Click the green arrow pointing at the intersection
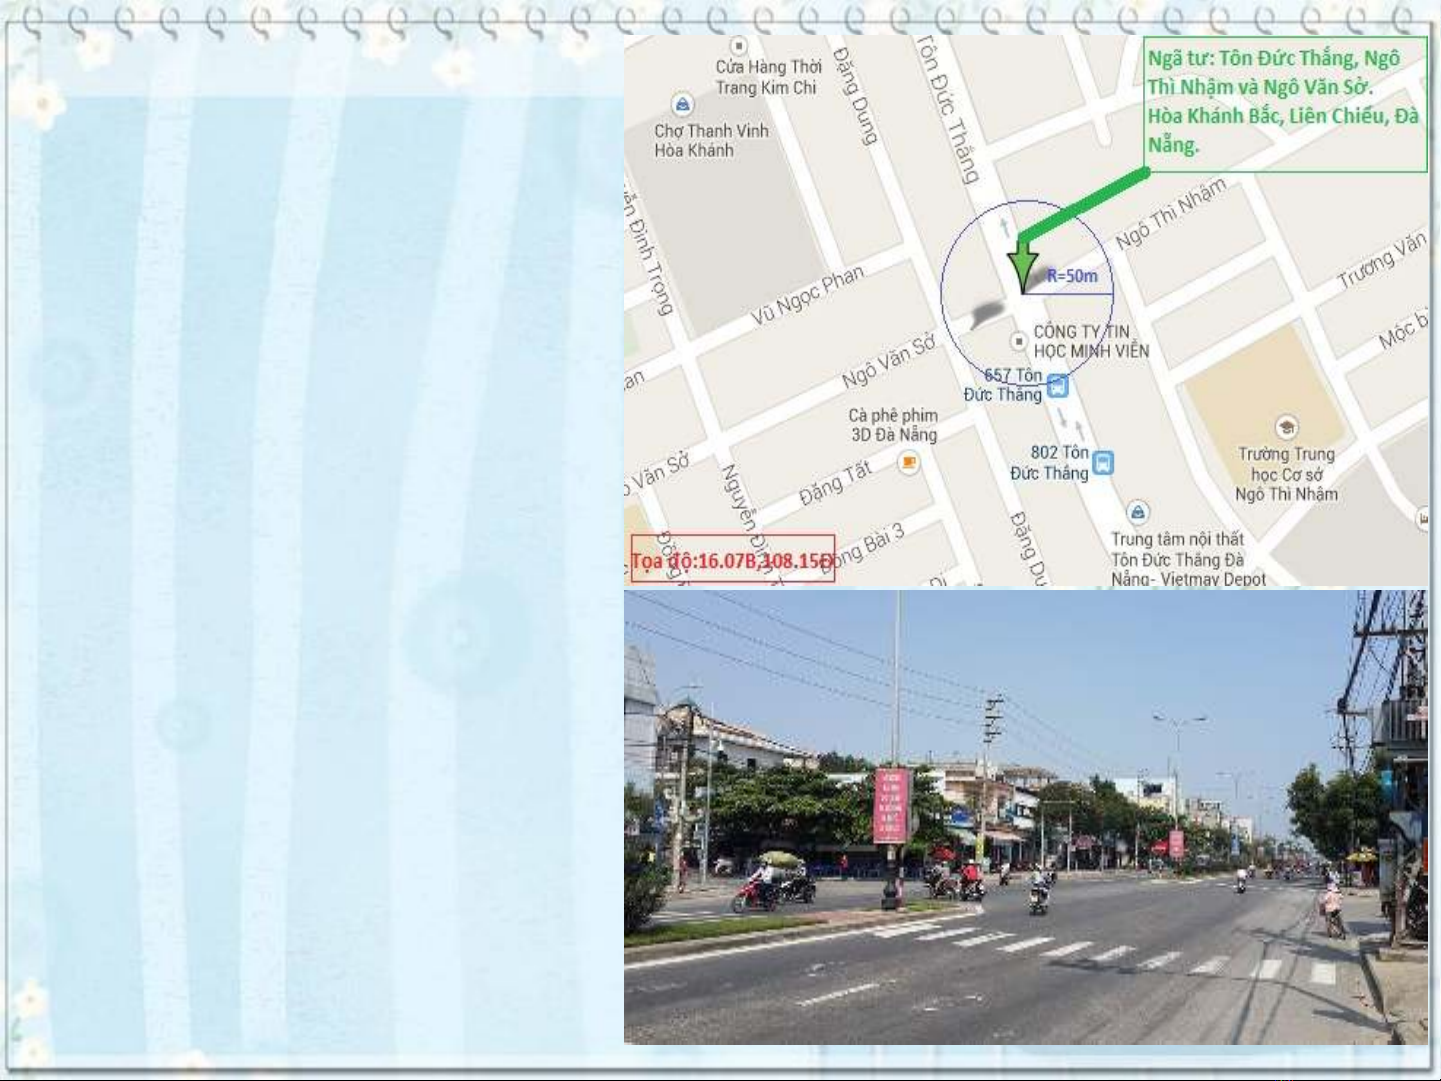Viewport: 1441px width, 1081px height. point(1023,264)
